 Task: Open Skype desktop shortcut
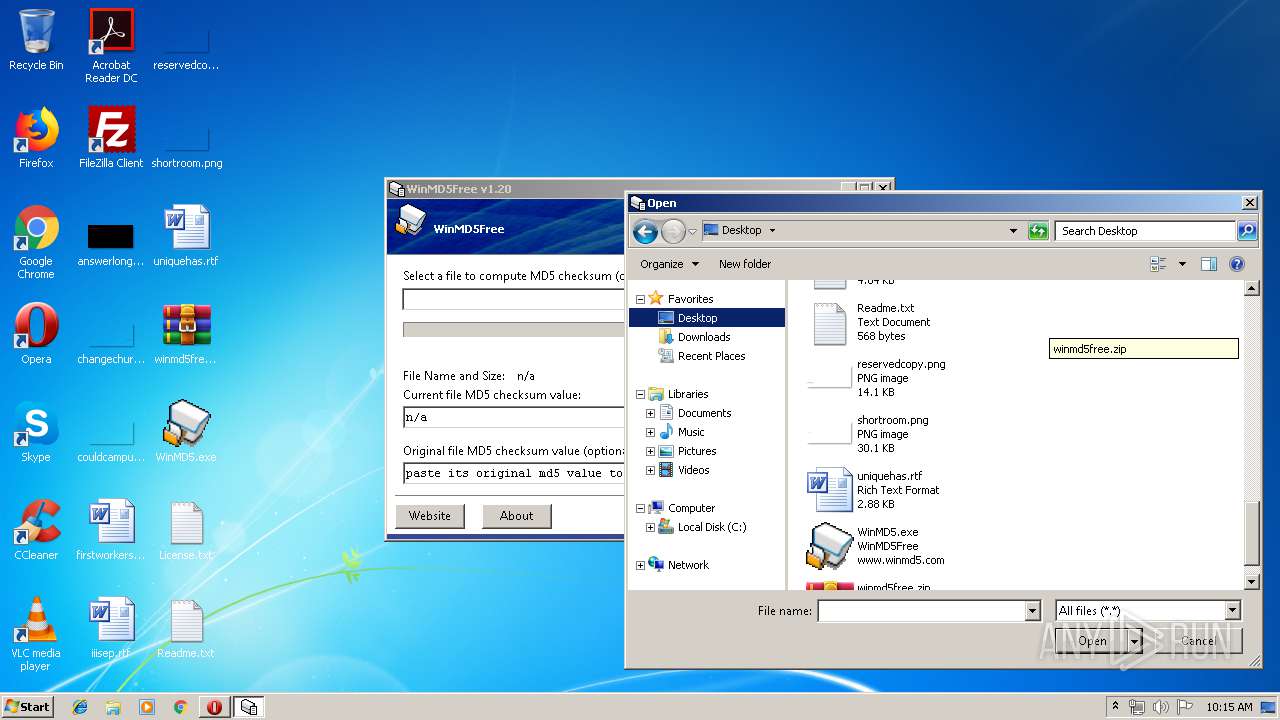point(36,432)
